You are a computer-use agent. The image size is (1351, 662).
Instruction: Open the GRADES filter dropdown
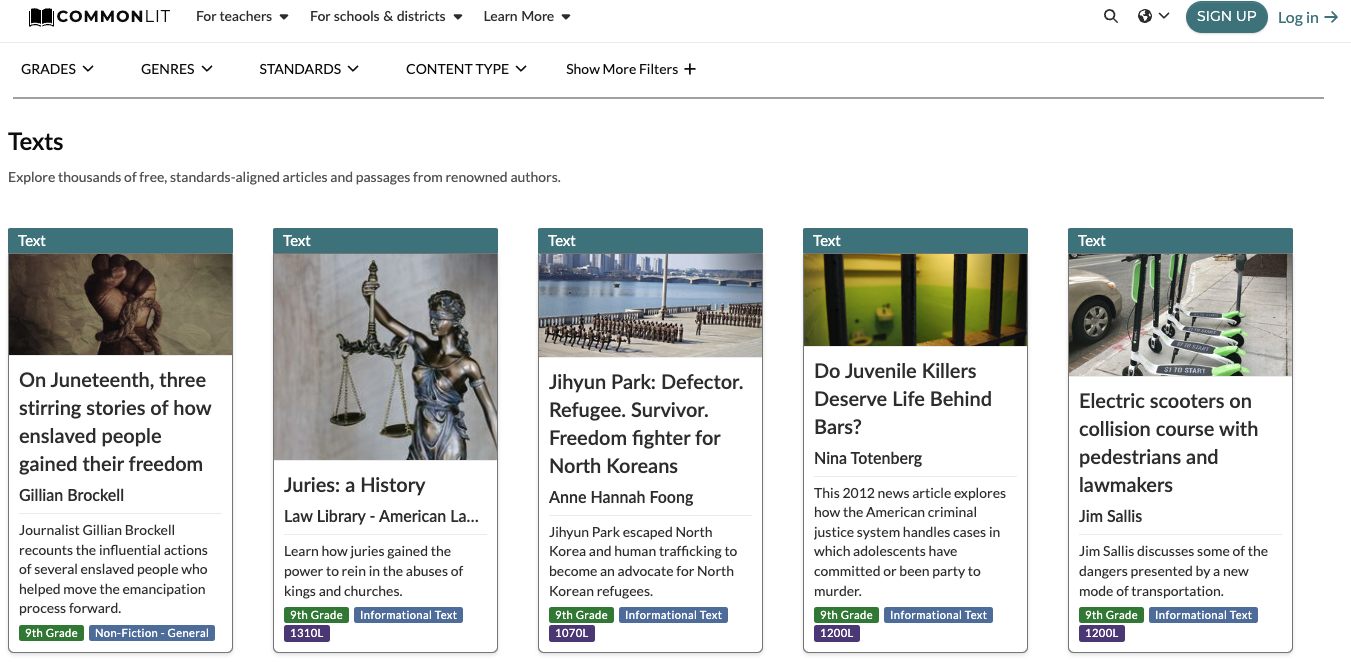coord(58,69)
